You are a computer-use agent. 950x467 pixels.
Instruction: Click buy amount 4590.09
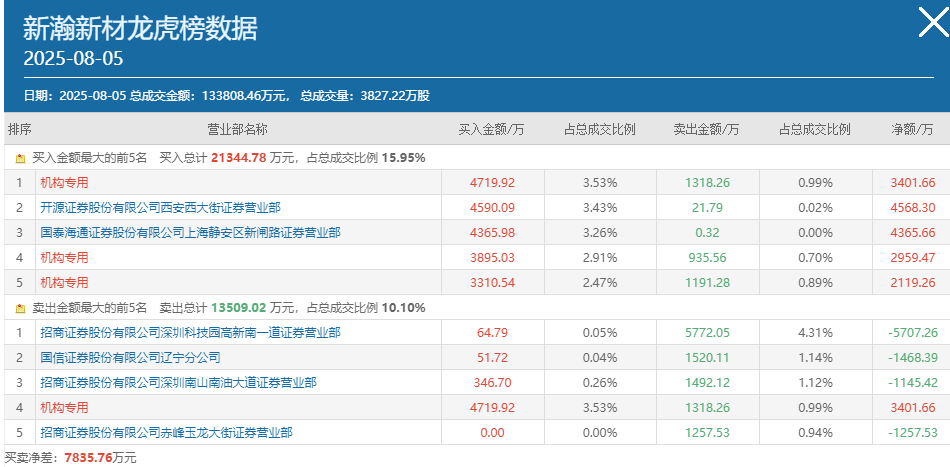click(x=492, y=208)
